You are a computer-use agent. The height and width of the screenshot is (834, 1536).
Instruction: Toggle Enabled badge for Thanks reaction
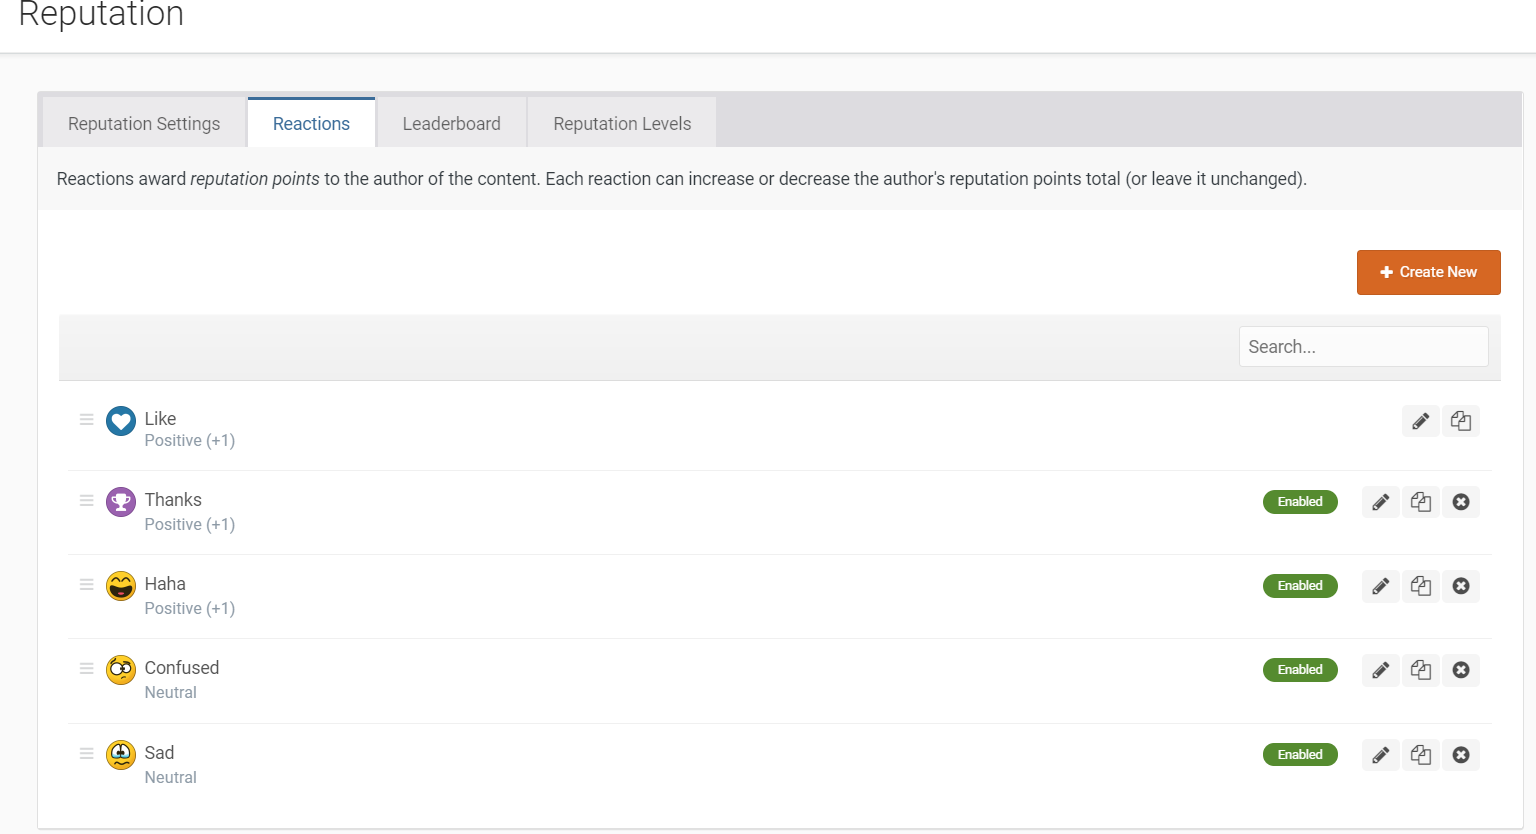click(1299, 502)
